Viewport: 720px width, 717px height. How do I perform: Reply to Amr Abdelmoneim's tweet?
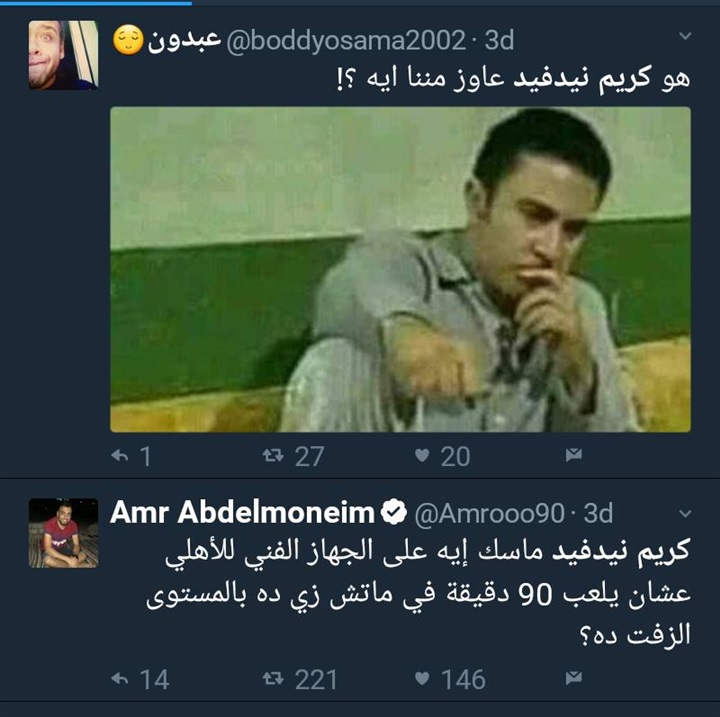[x=120, y=678]
